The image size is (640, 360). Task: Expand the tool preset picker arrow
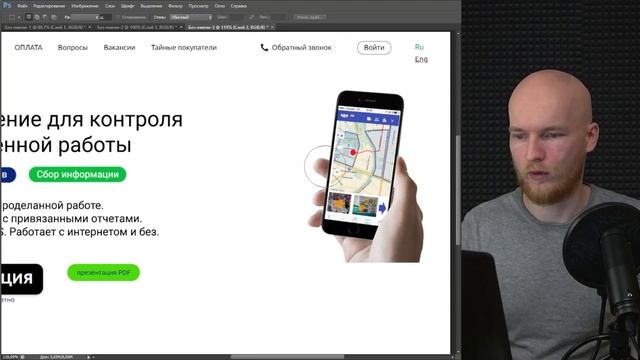(x=19, y=18)
